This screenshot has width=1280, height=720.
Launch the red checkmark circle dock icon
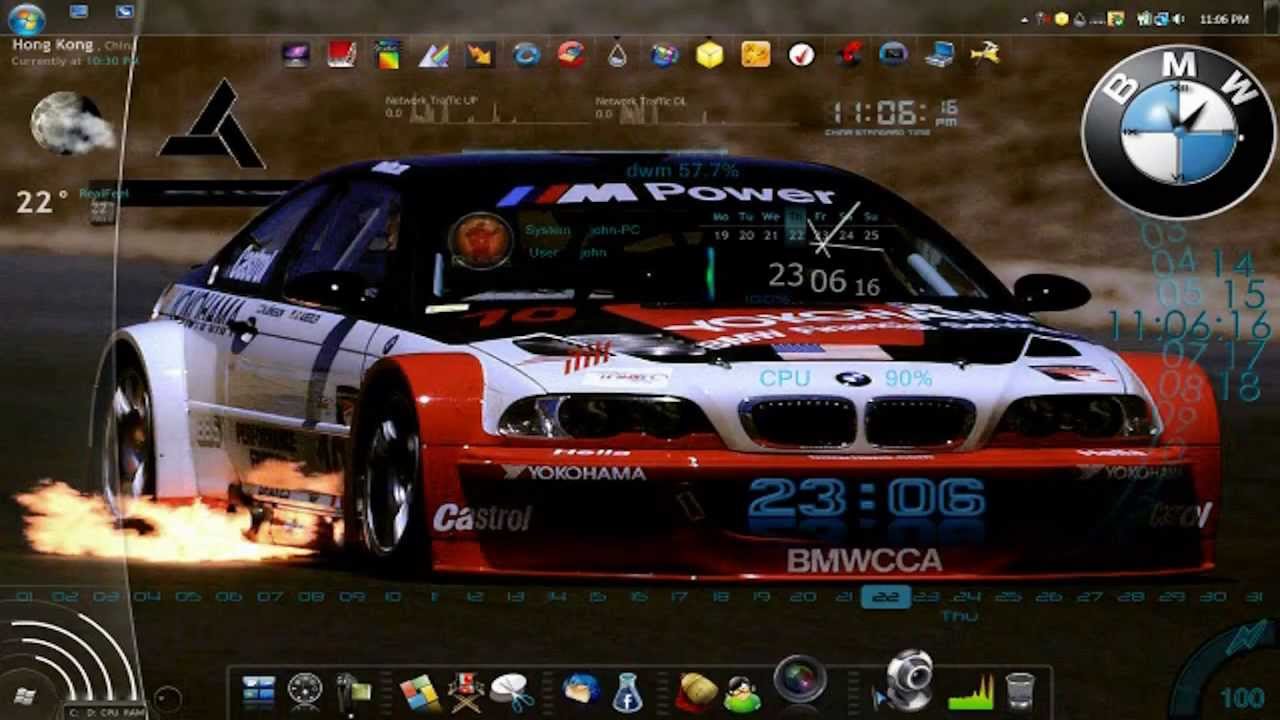(x=801, y=54)
